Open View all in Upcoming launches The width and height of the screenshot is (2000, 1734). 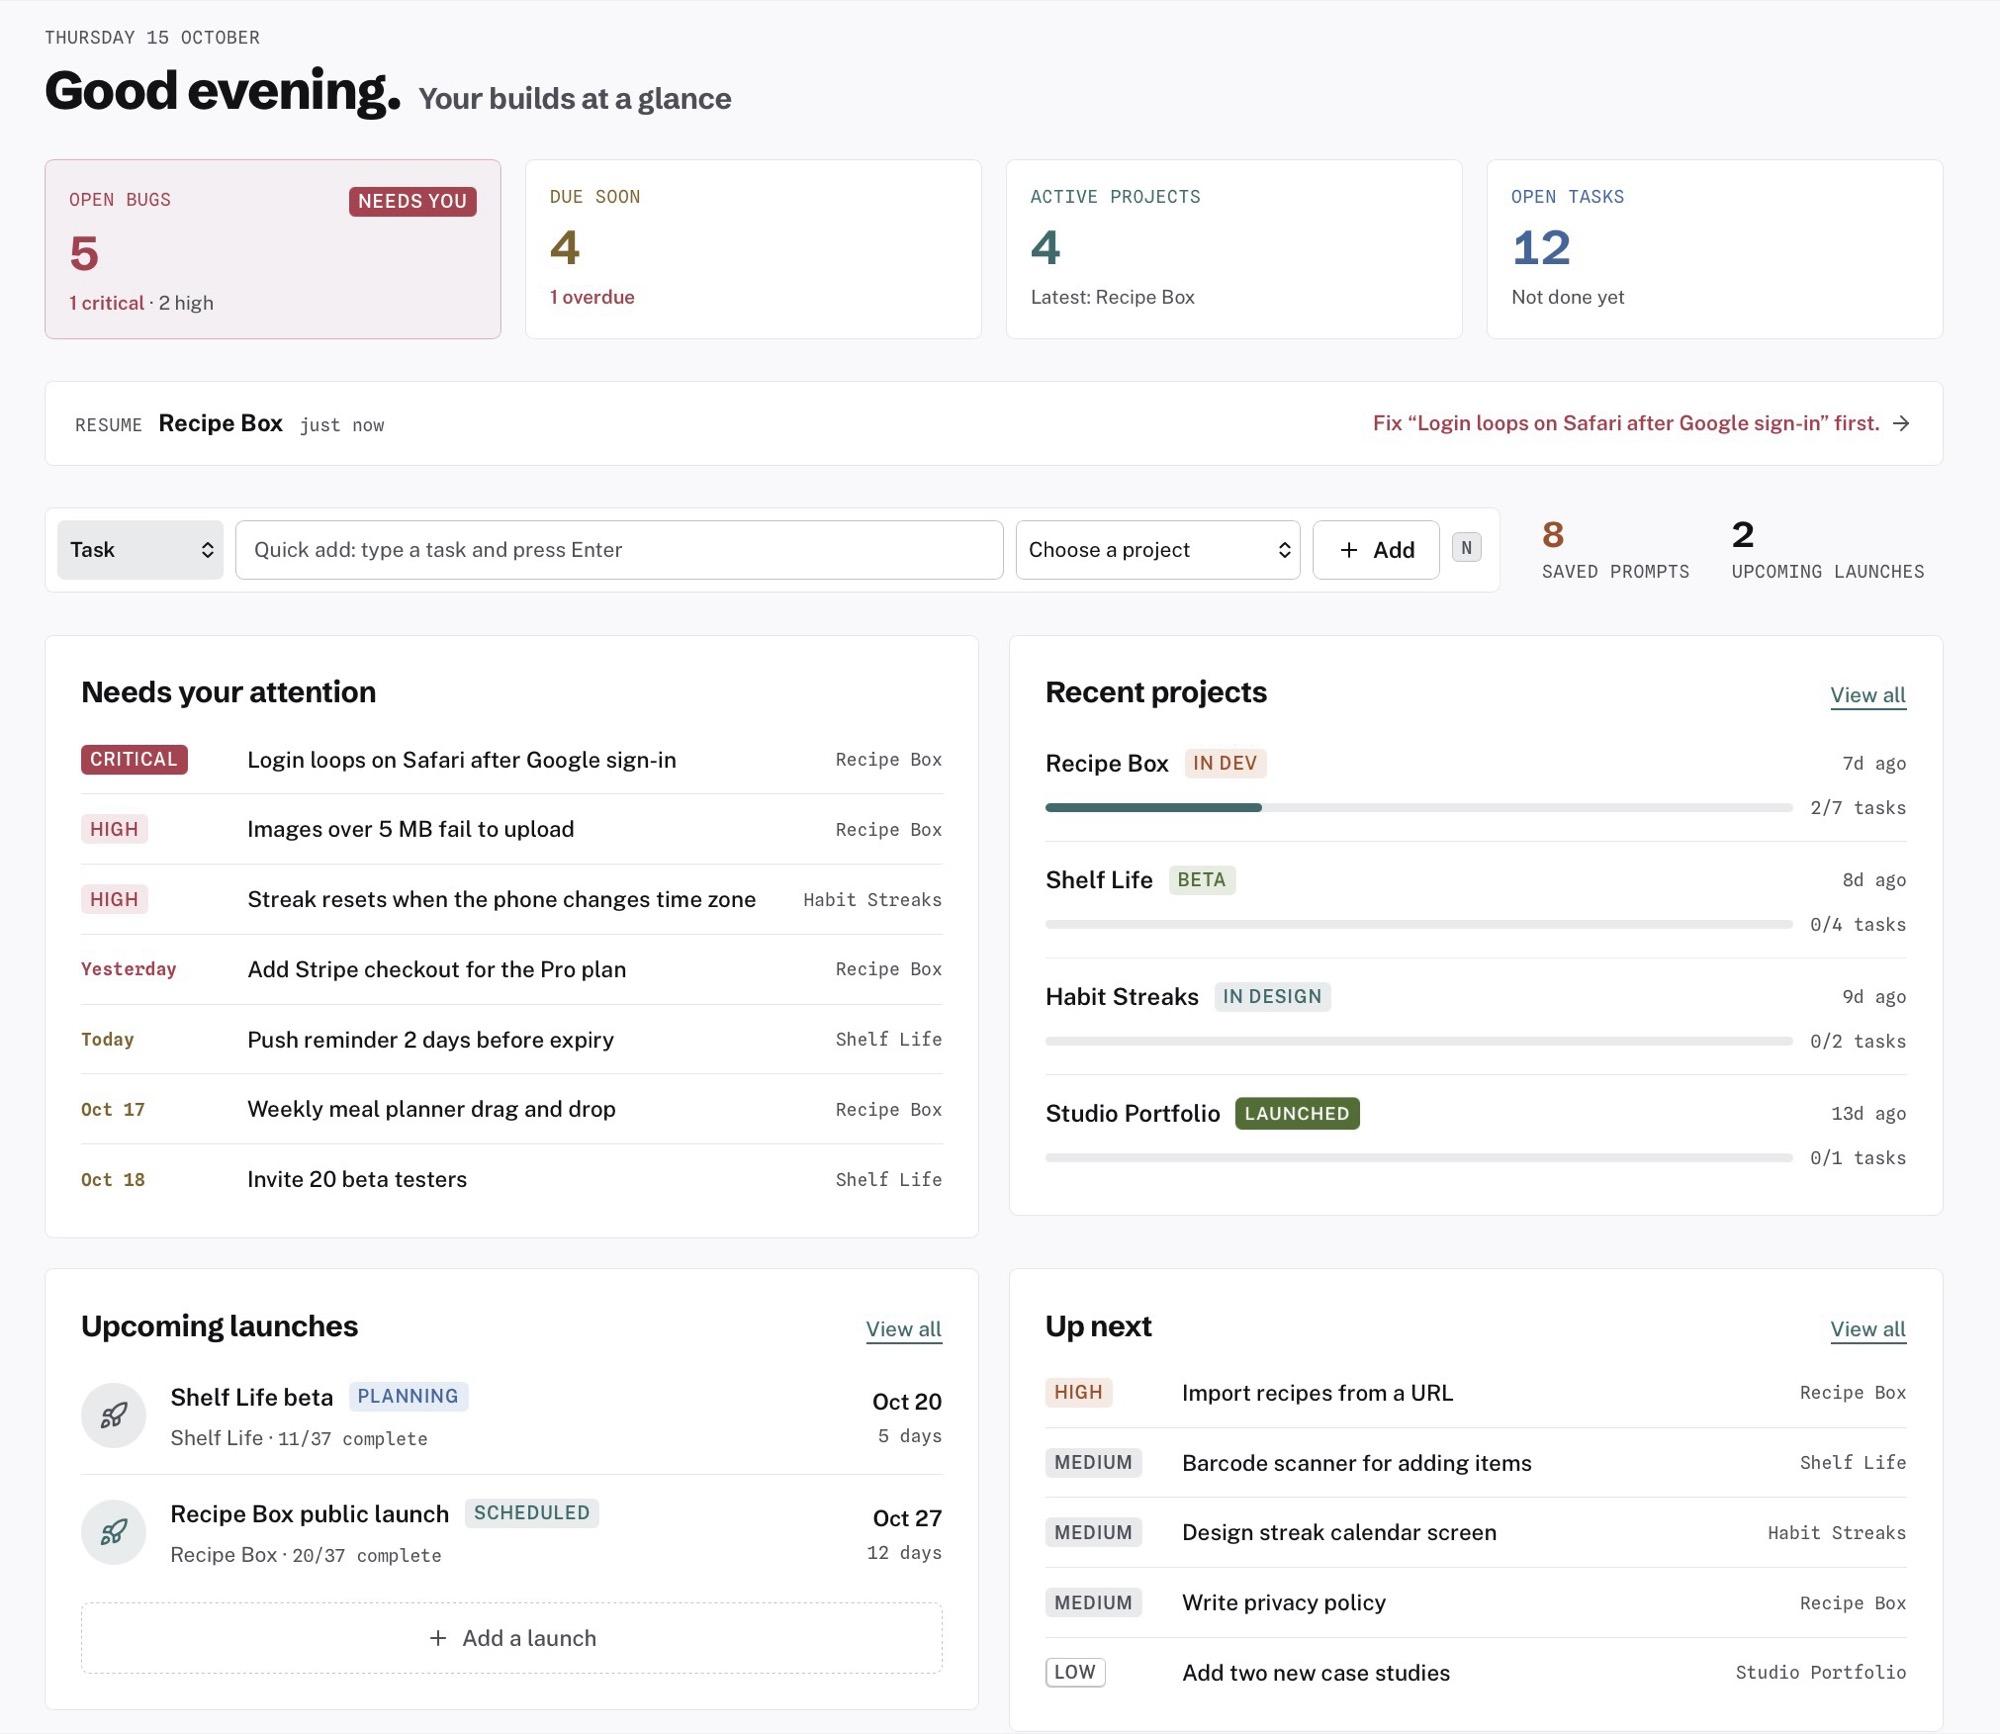(904, 1329)
